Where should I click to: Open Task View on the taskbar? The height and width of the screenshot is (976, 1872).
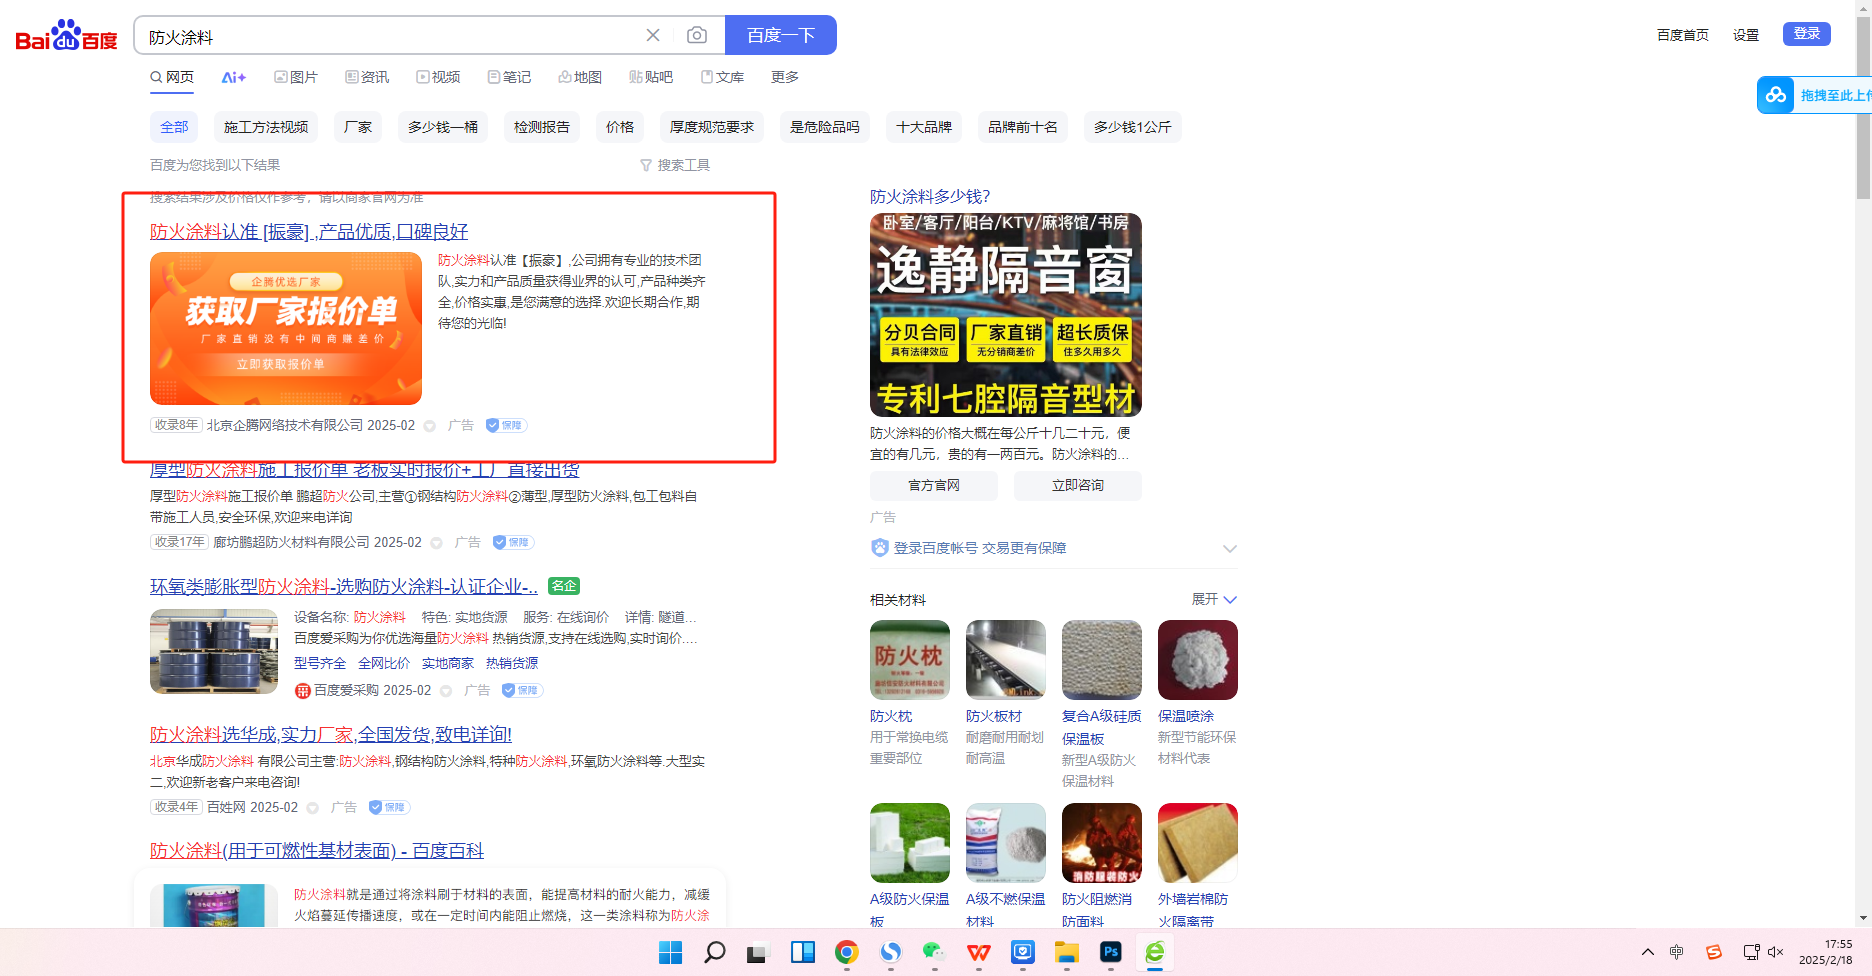pos(758,952)
